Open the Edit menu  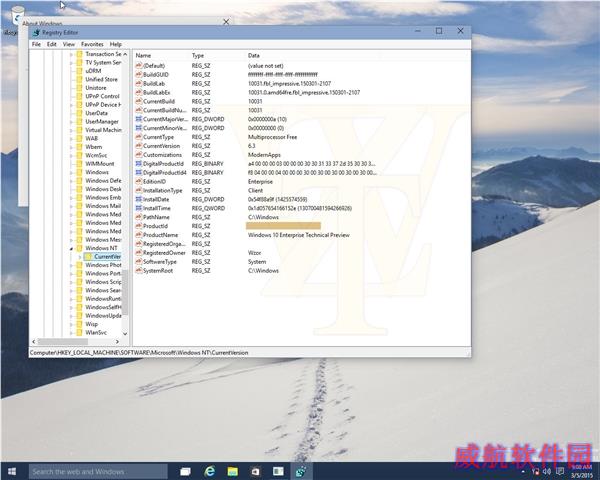52,44
